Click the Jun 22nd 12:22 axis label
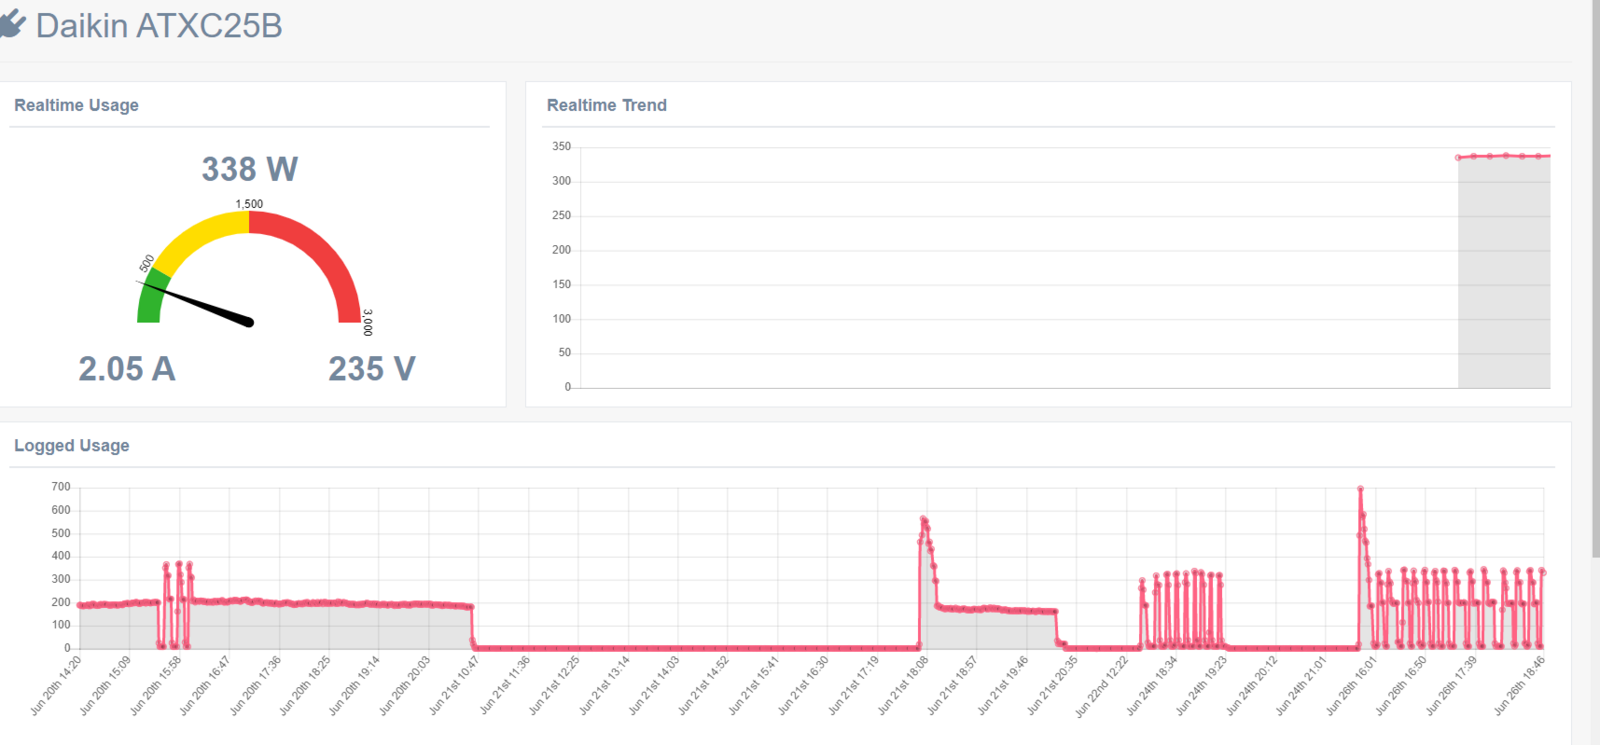This screenshot has width=1600, height=745. click(x=1101, y=686)
